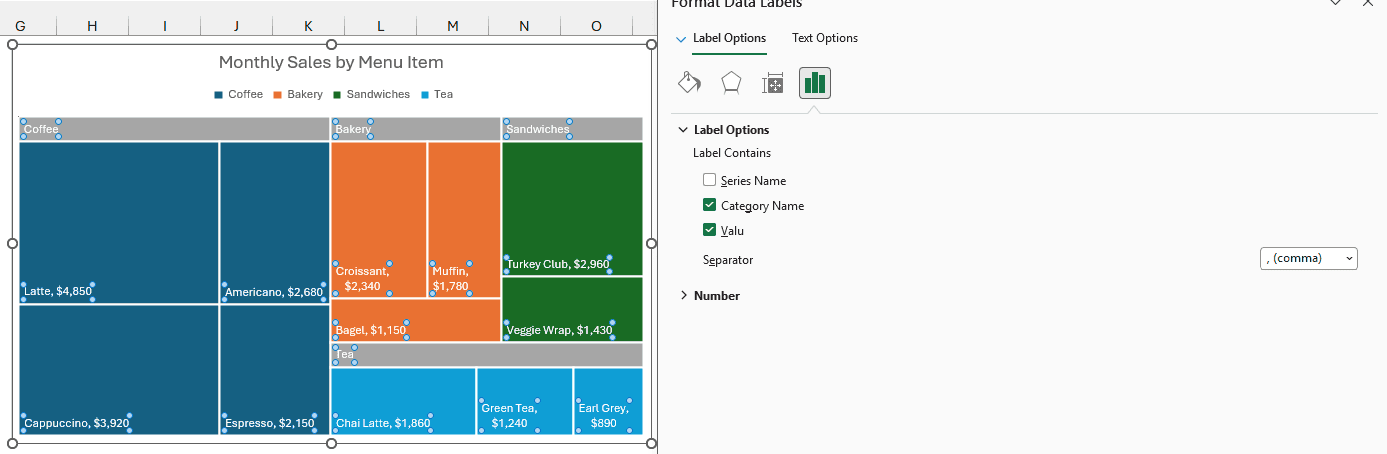Click the Coffee category banner
This screenshot has width=1387, height=454.
click(x=174, y=129)
